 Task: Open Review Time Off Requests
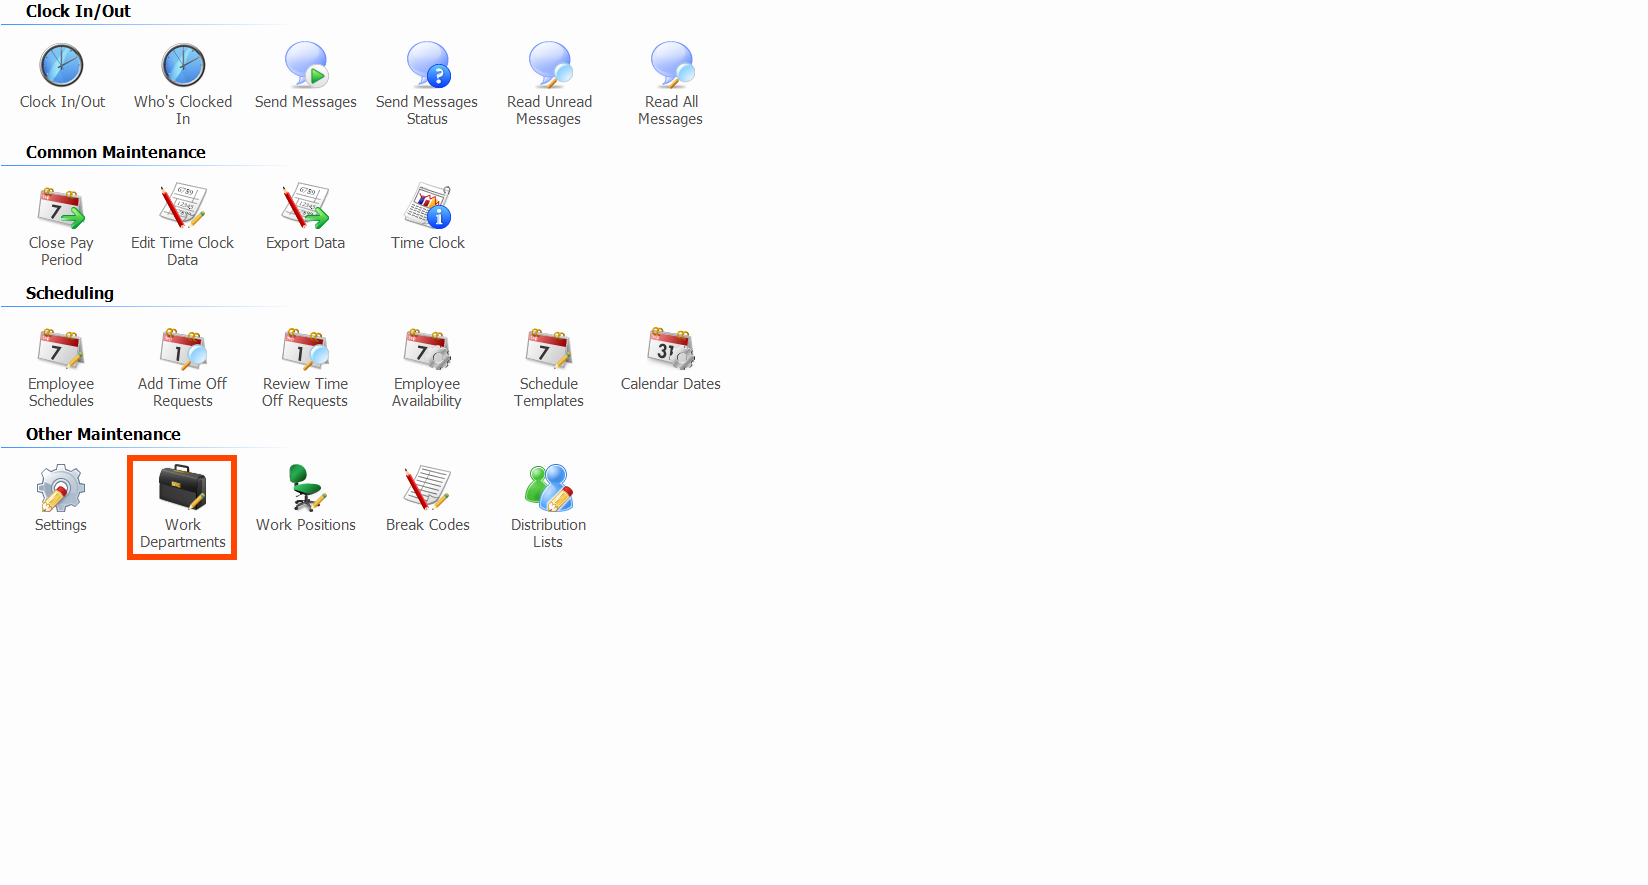click(x=306, y=366)
